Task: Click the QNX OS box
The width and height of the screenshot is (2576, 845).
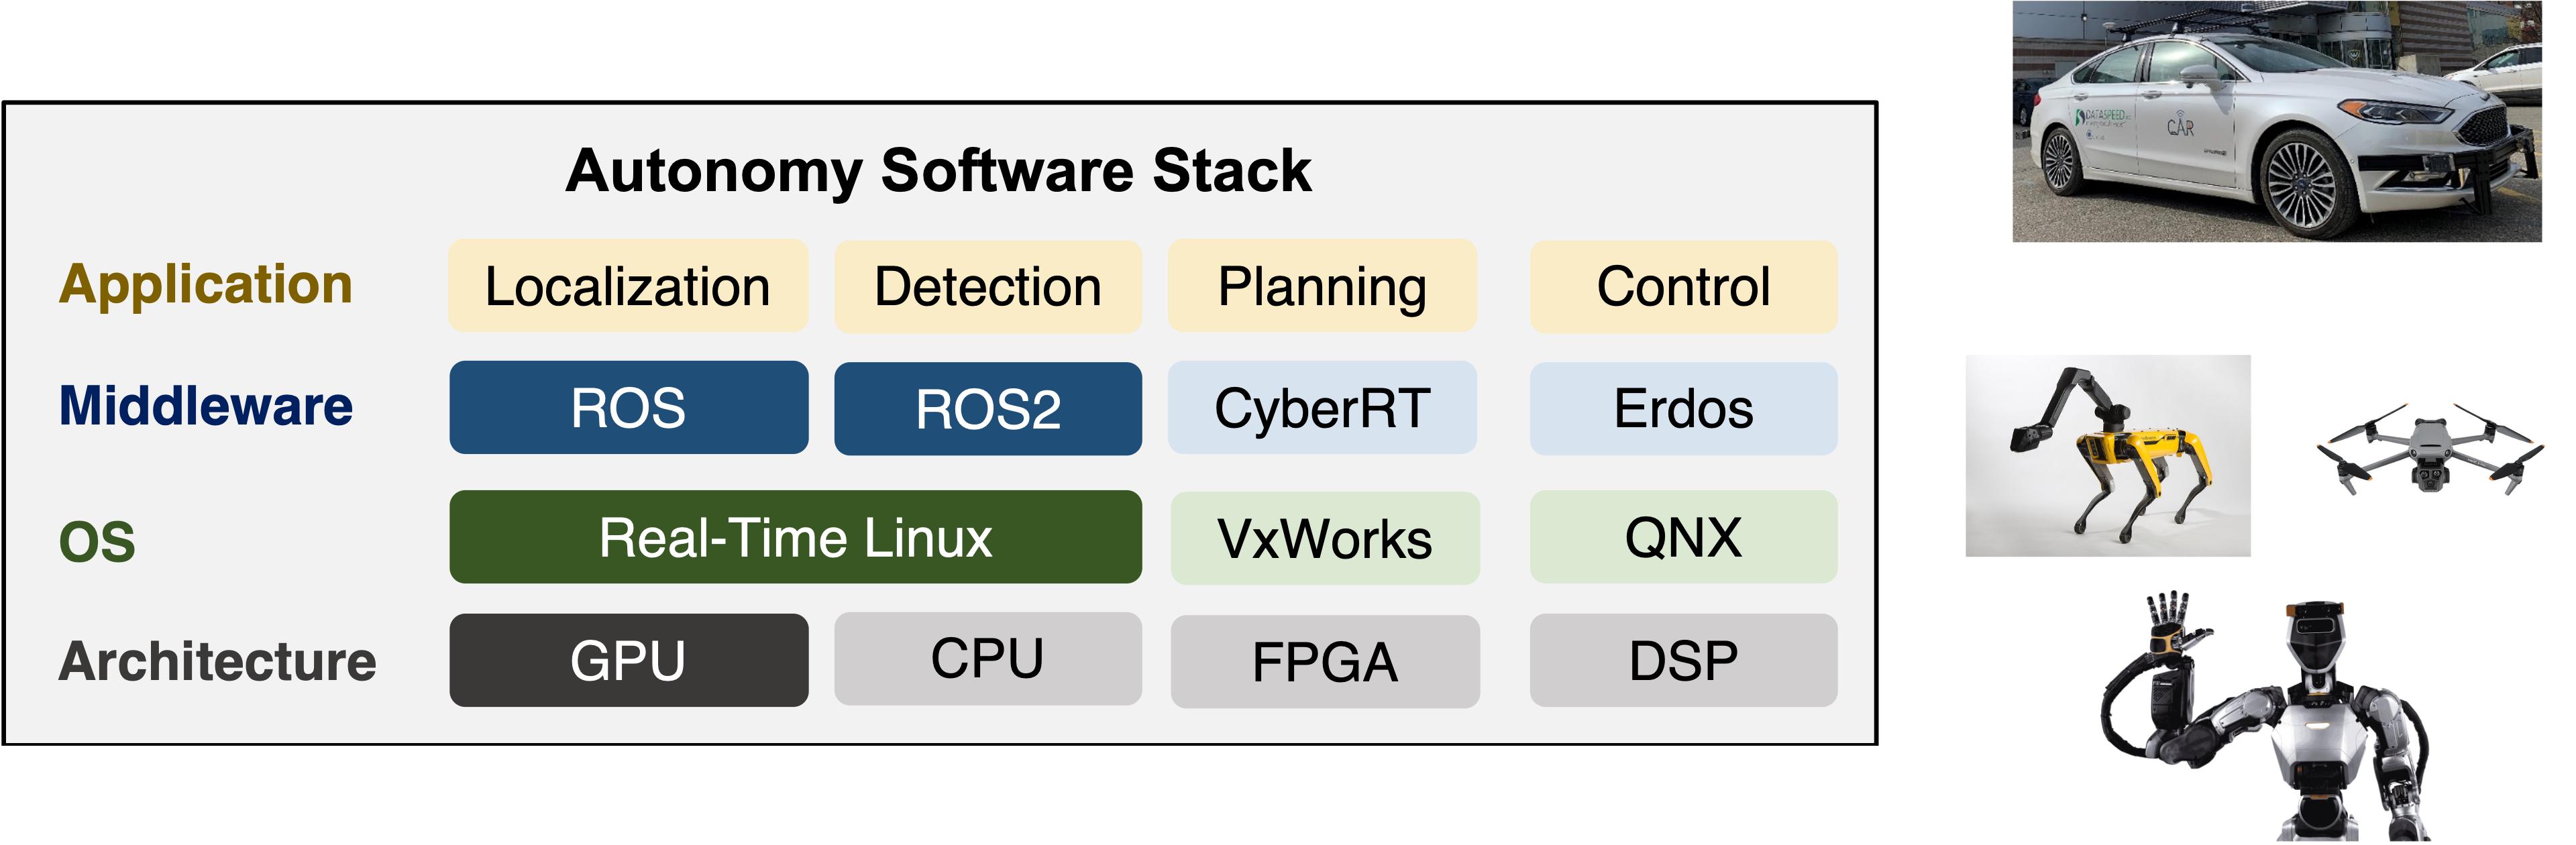Action: point(1683,537)
